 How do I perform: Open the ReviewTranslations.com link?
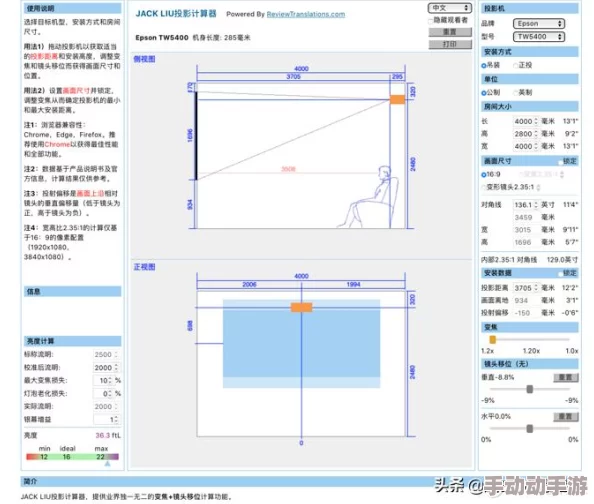point(306,14)
